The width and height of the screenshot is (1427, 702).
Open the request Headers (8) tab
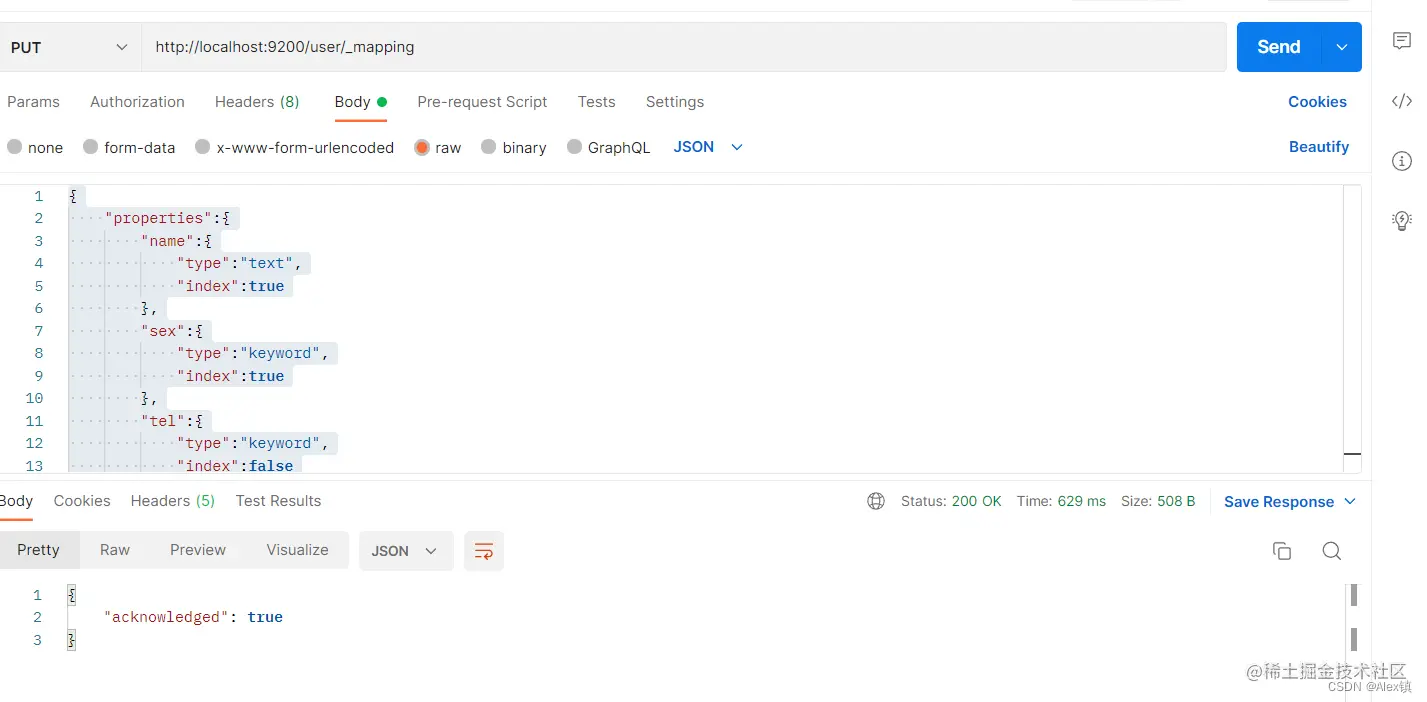257,102
